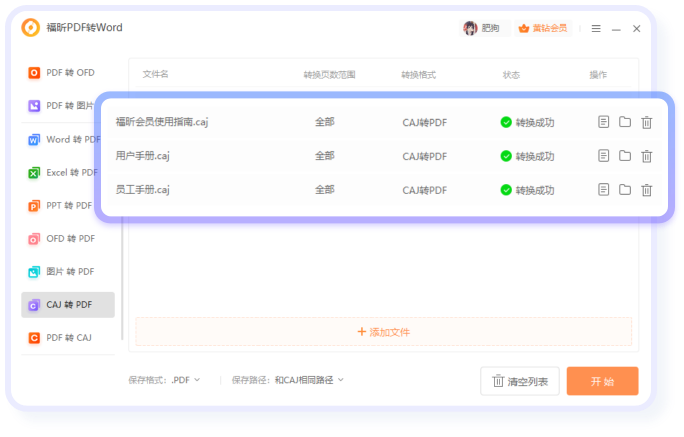684x437 pixels.
Task: Open output folder for 员工手册.caj
Action: (625, 190)
